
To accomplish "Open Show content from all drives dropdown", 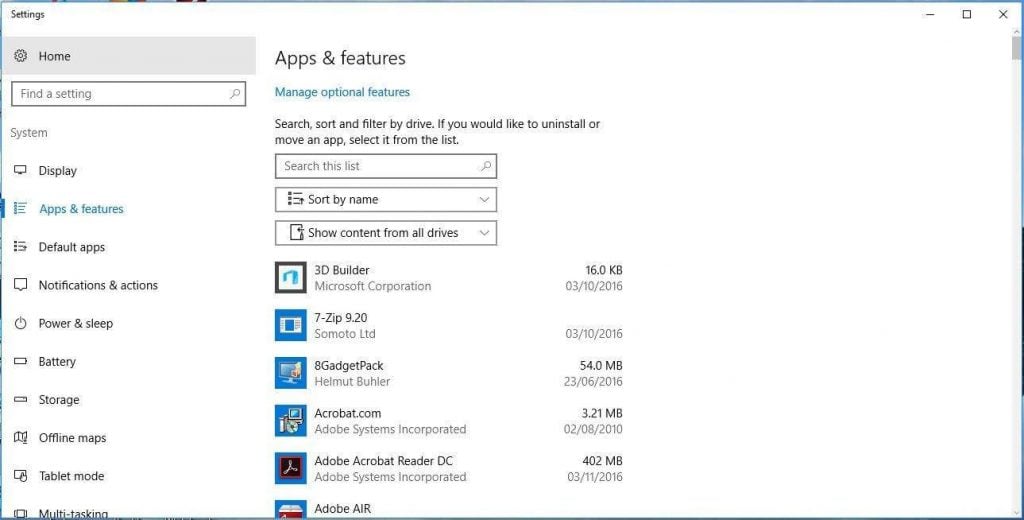I will [x=386, y=233].
